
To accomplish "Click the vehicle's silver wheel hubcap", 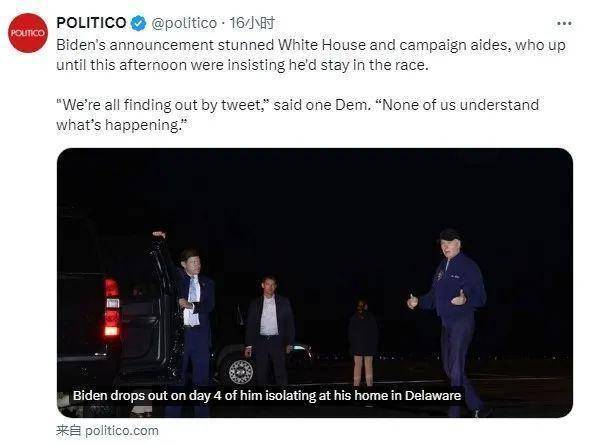I will 241,372.
